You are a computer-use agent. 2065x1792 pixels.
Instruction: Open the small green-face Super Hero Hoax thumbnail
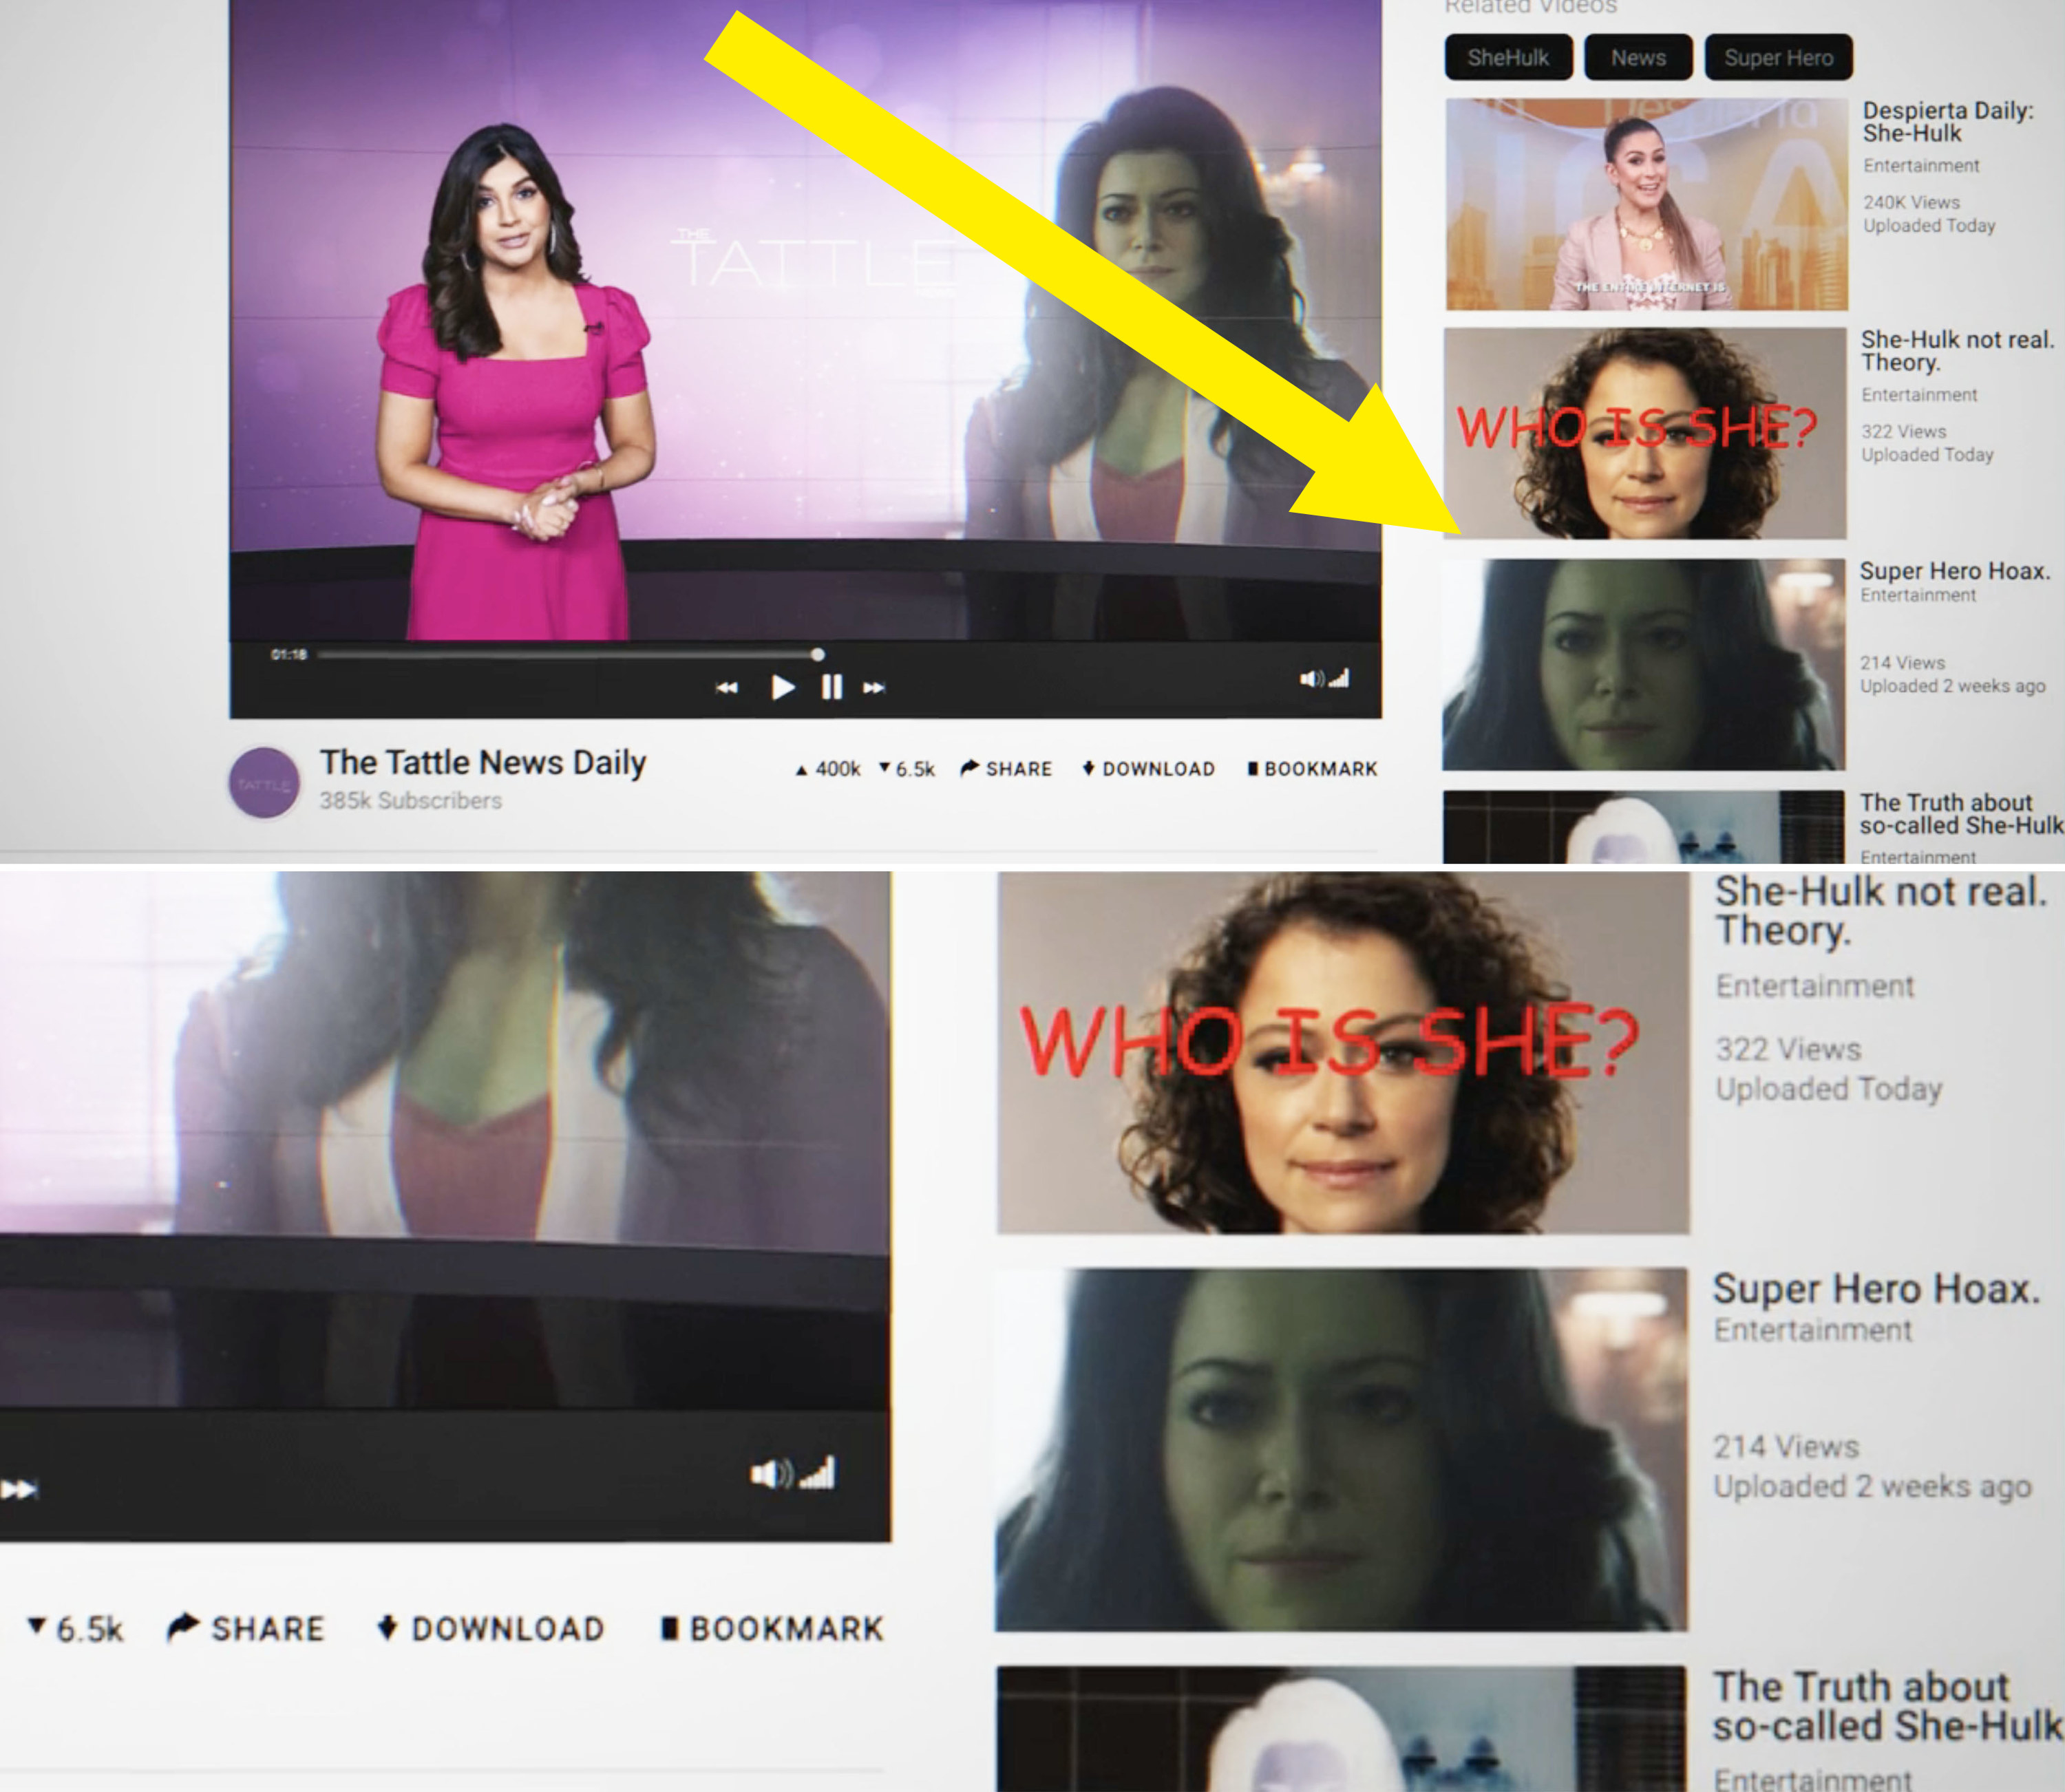pyautogui.click(x=1644, y=664)
